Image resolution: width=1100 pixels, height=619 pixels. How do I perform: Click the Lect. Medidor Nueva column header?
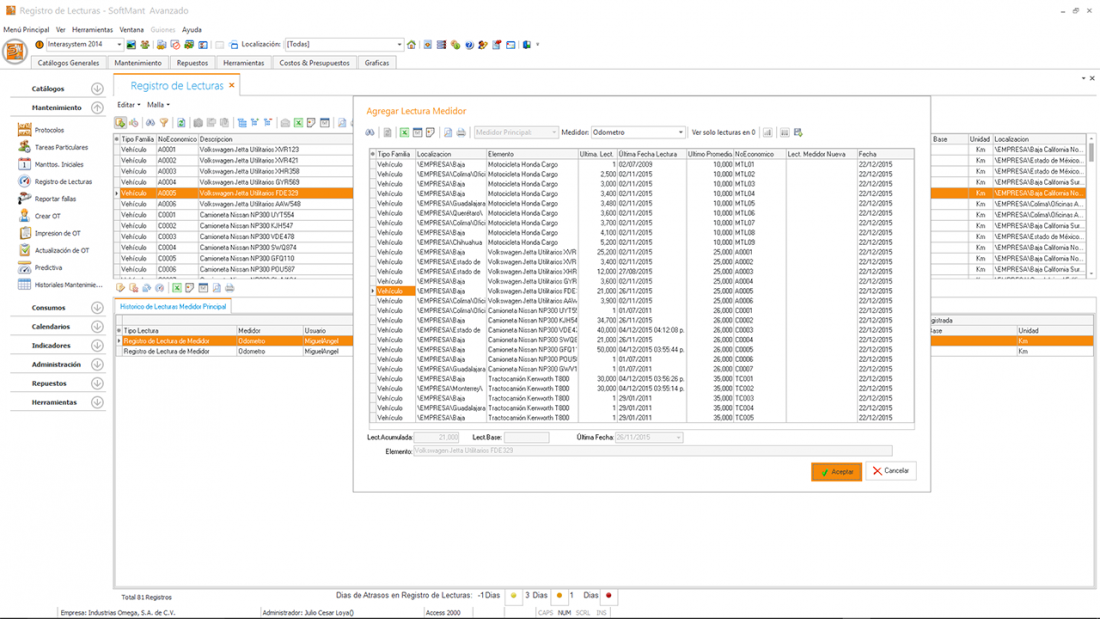click(x=820, y=154)
